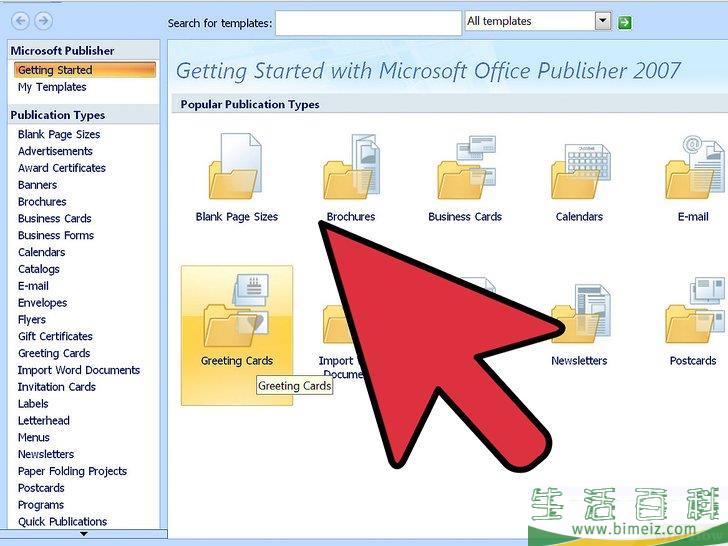Screen dimensions: 728x546
Task: Select Quick Publications in sidebar
Action: pos(62,521)
